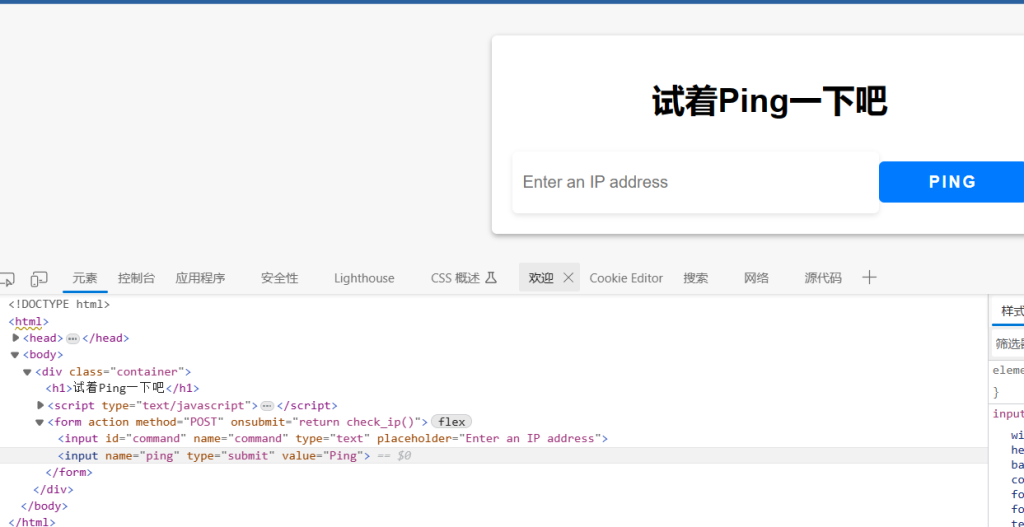
Task: Open the Cookie Editor tab
Action: coord(626,278)
